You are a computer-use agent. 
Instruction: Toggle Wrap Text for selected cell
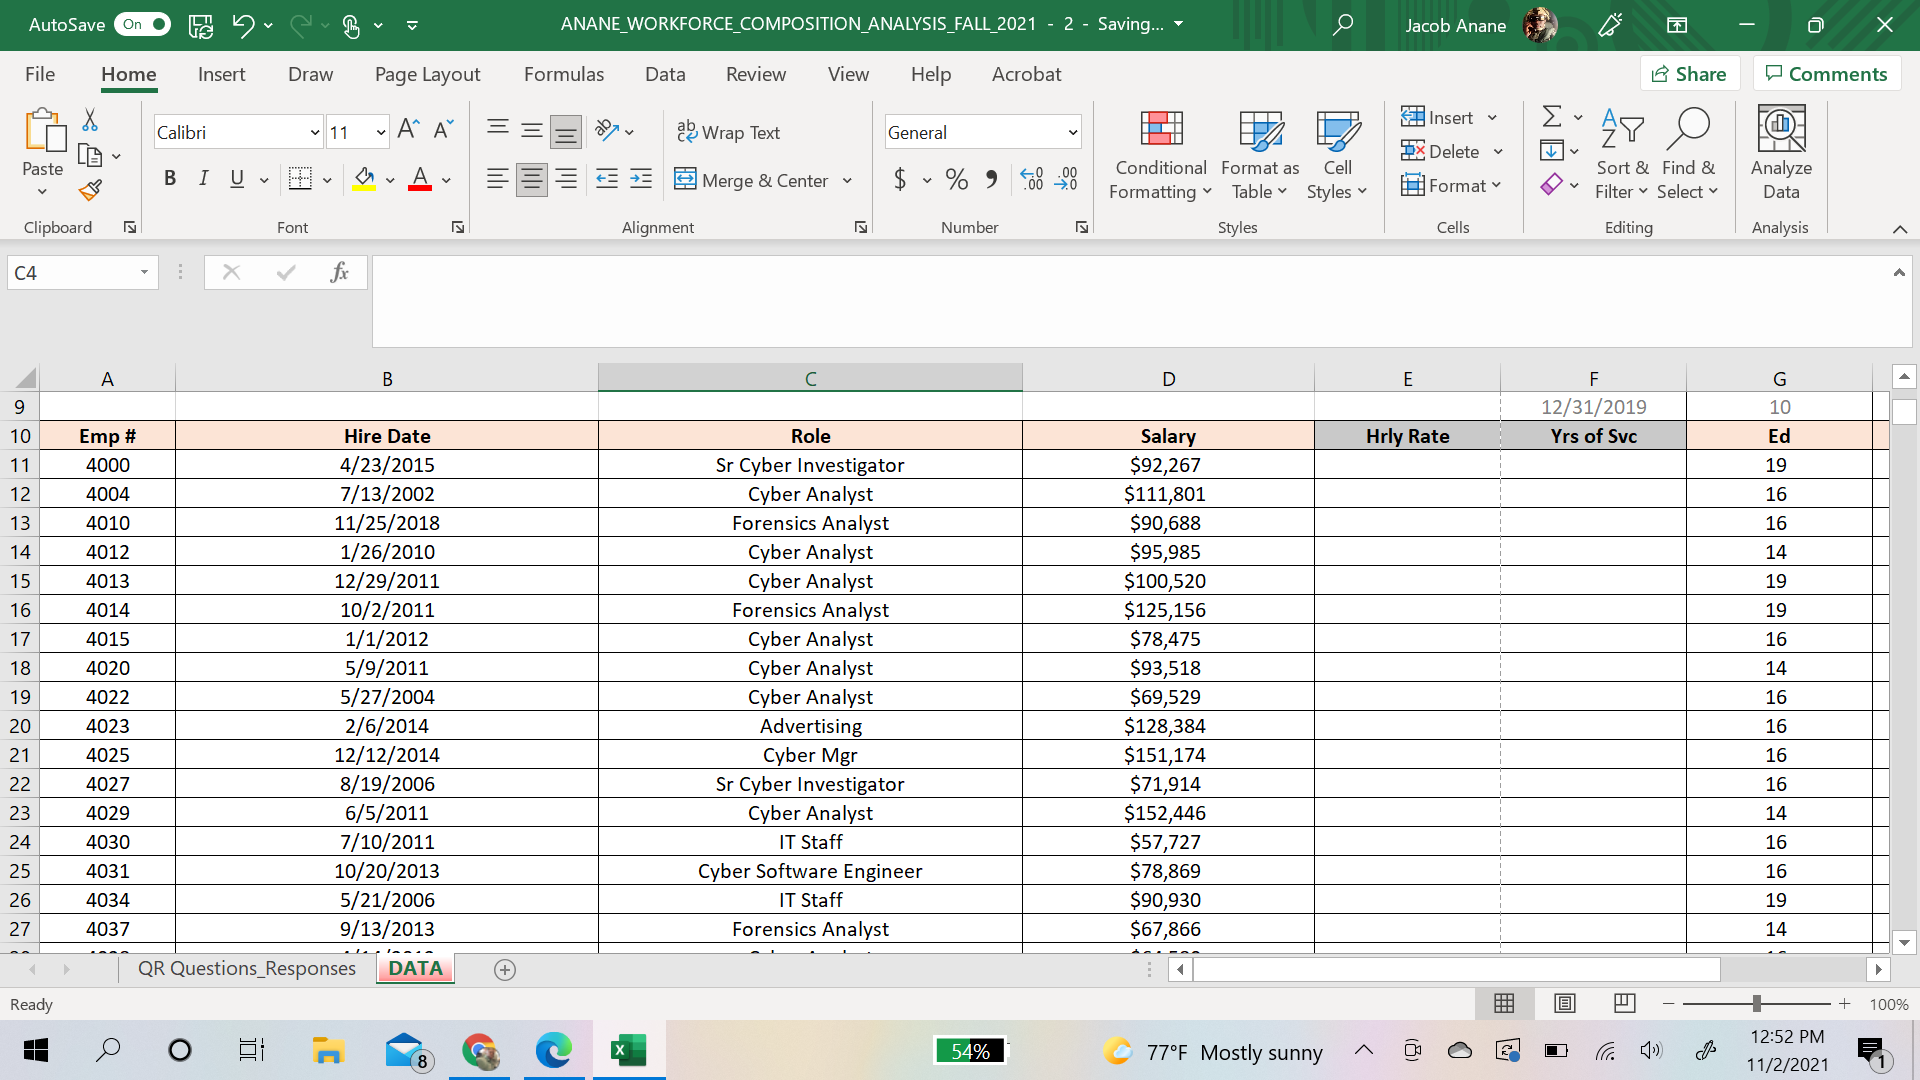[x=729, y=132]
